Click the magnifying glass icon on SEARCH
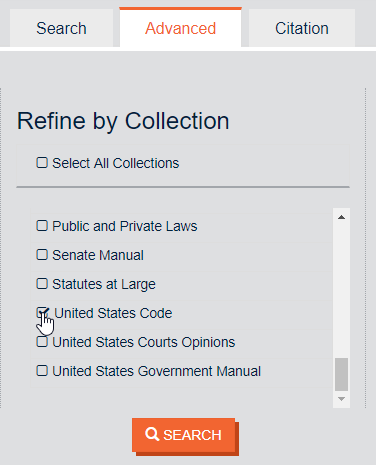This screenshot has height=465, width=376. (152, 434)
